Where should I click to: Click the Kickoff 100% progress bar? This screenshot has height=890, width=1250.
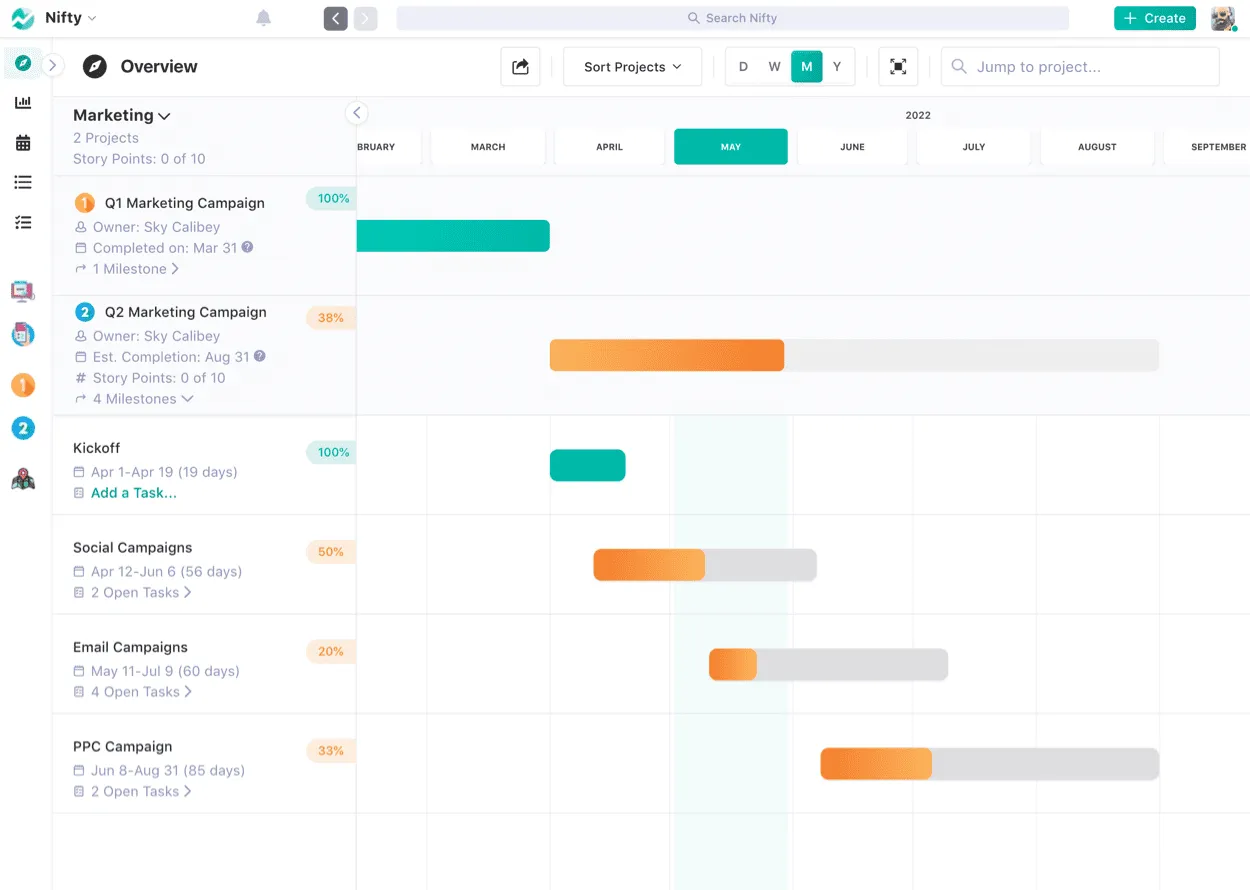tap(587, 465)
